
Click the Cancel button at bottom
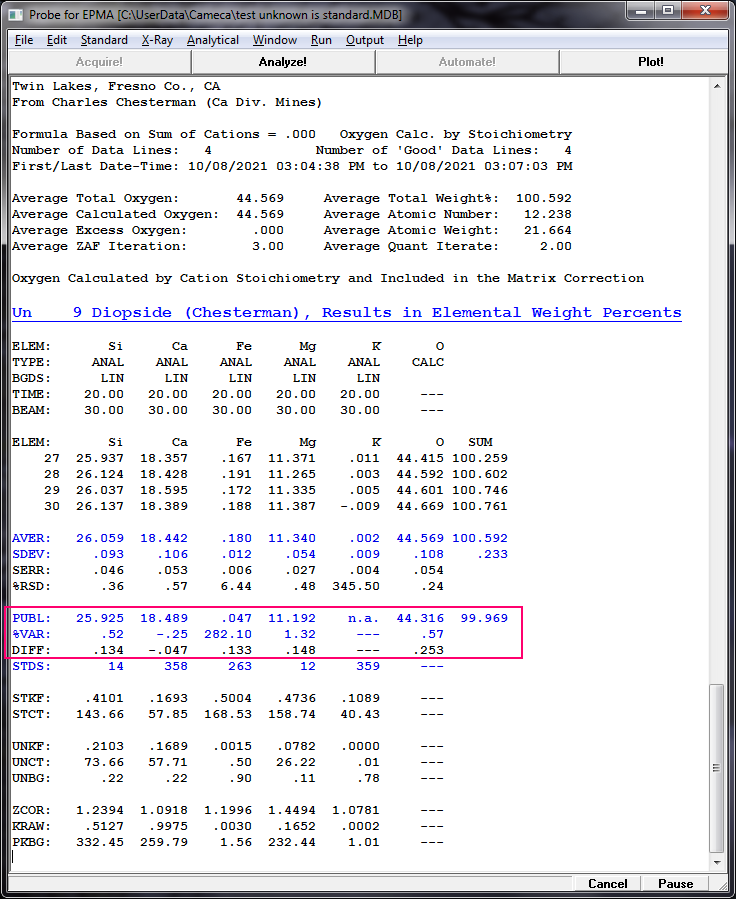(607, 883)
